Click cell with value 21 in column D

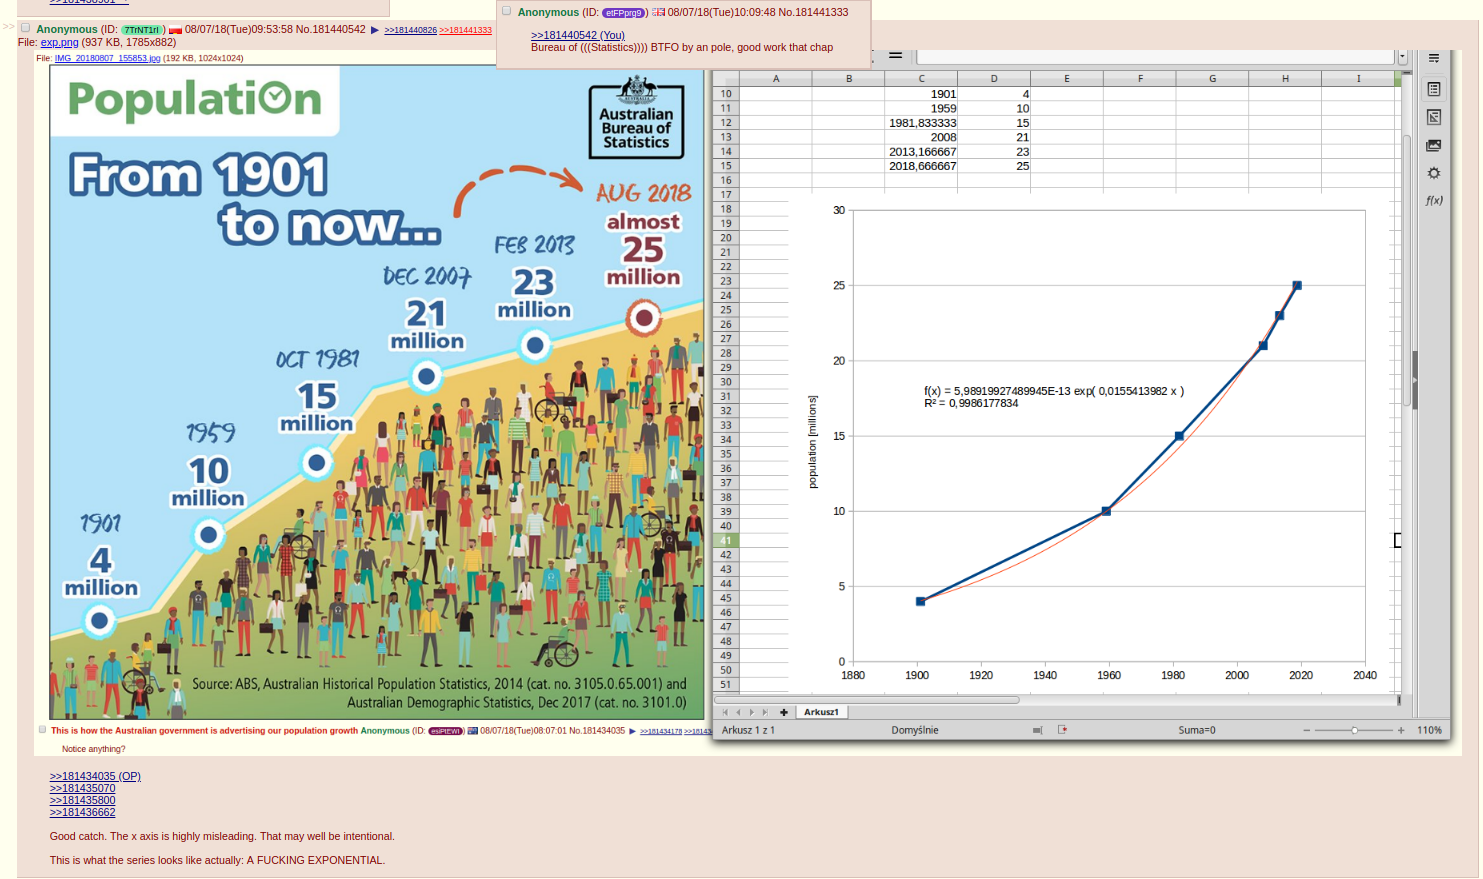point(993,137)
